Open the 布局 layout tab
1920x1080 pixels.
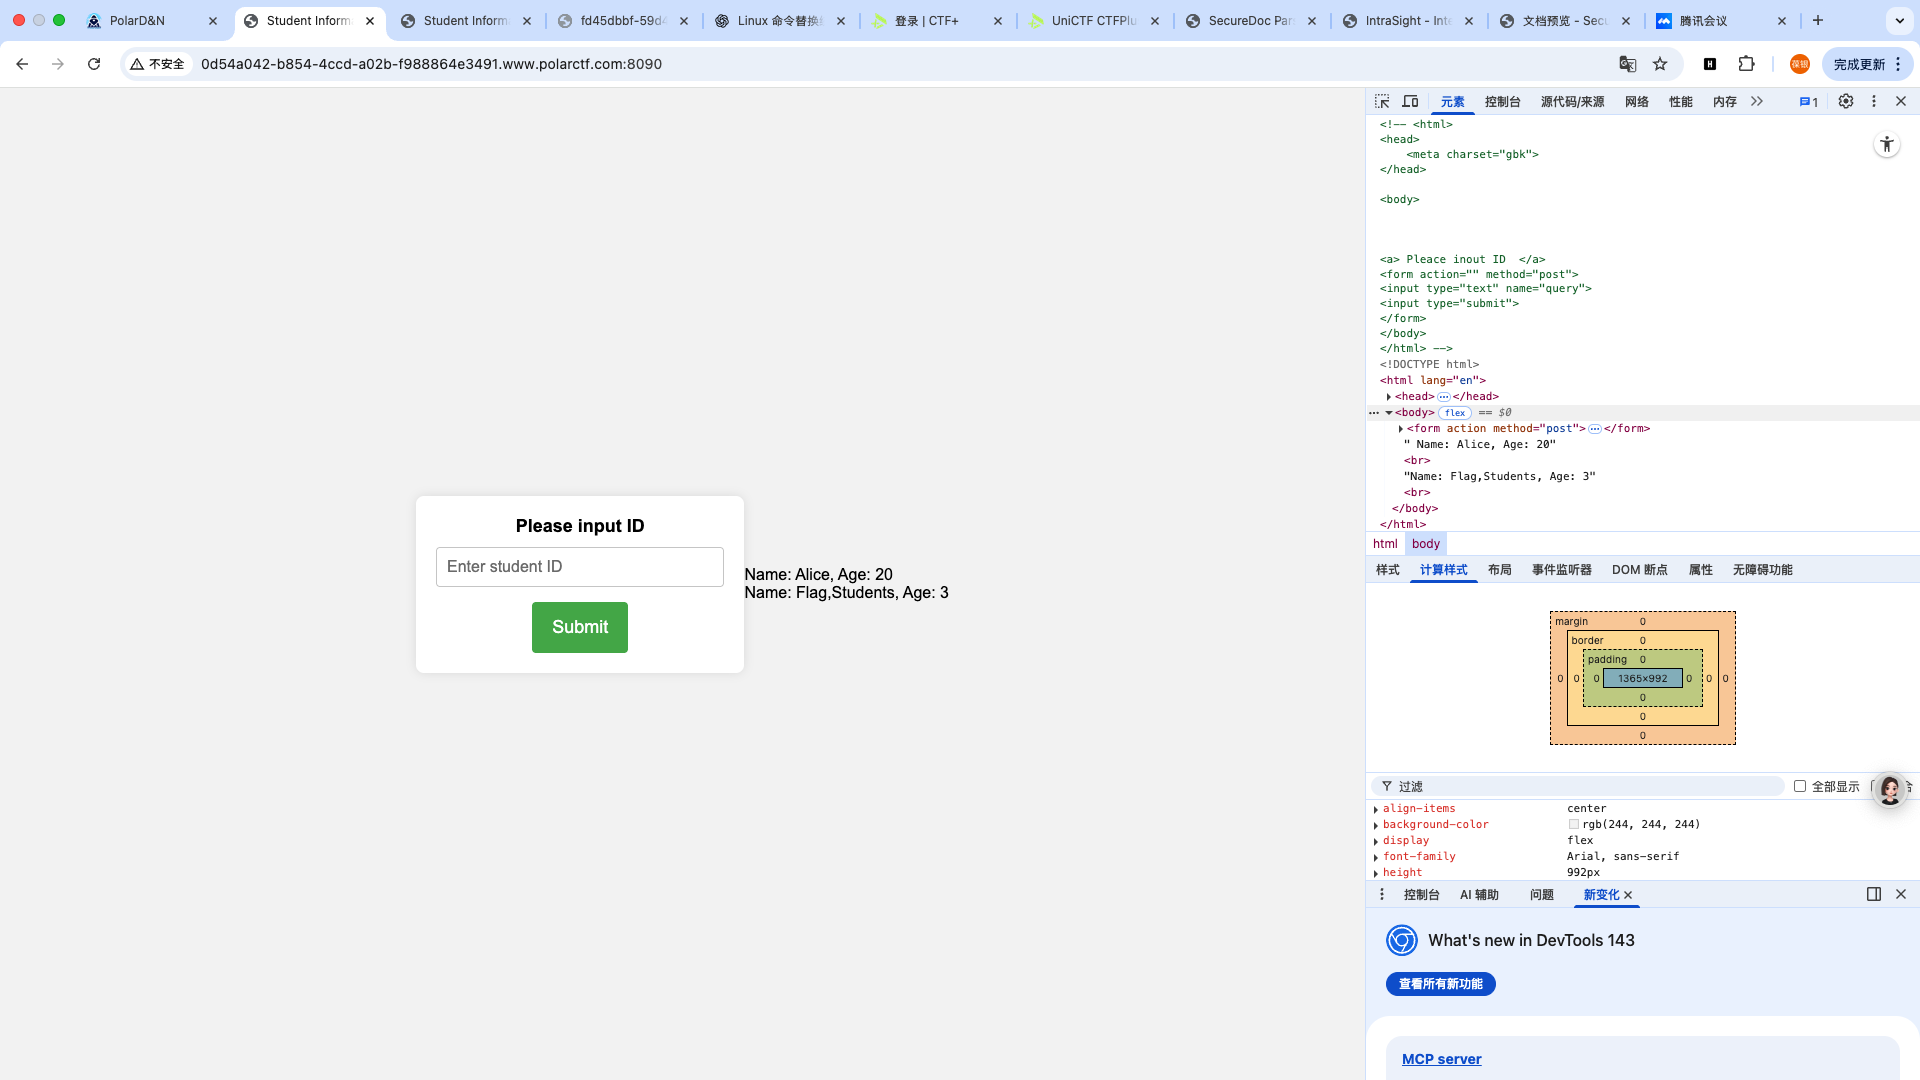[x=1499, y=570]
